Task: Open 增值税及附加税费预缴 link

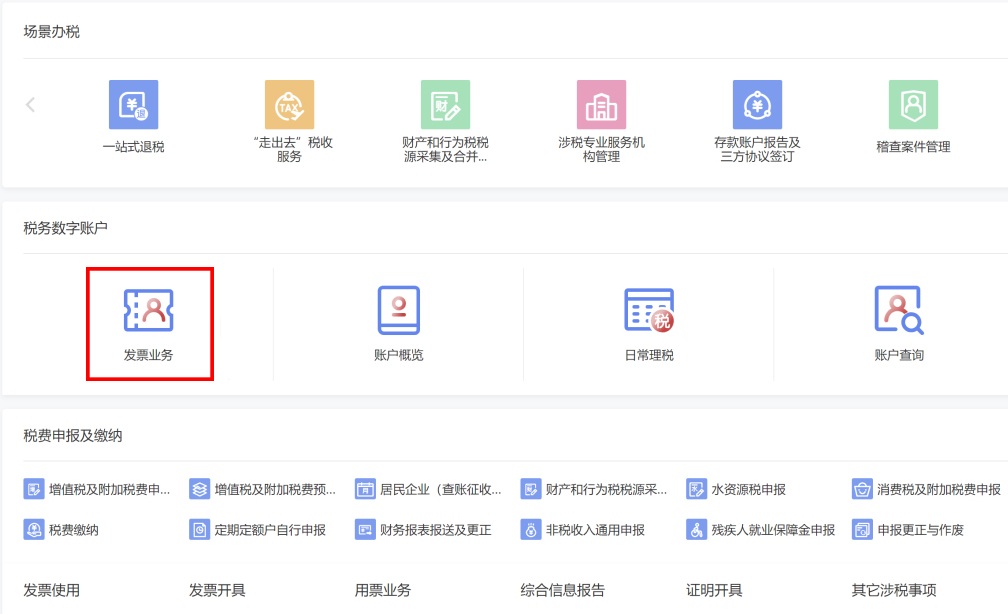Action: (x=263, y=490)
